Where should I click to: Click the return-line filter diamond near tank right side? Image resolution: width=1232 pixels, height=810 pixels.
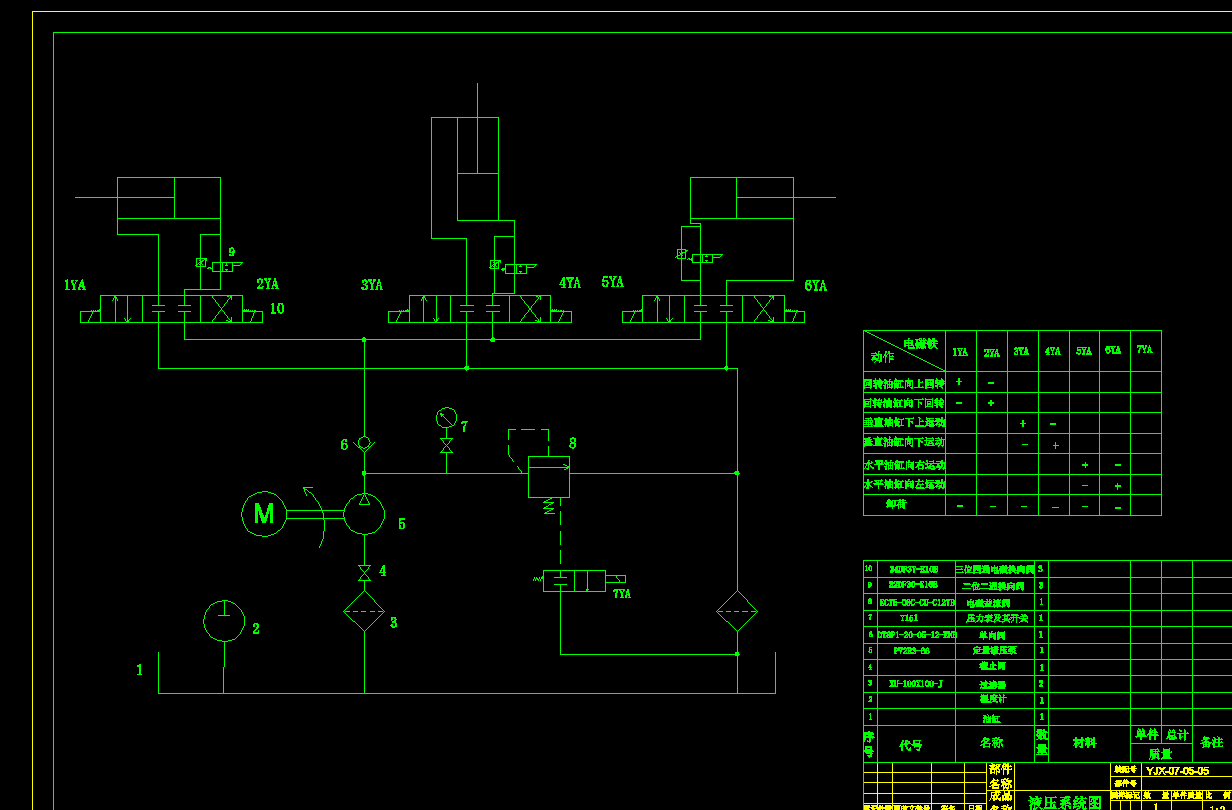coord(737,611)
